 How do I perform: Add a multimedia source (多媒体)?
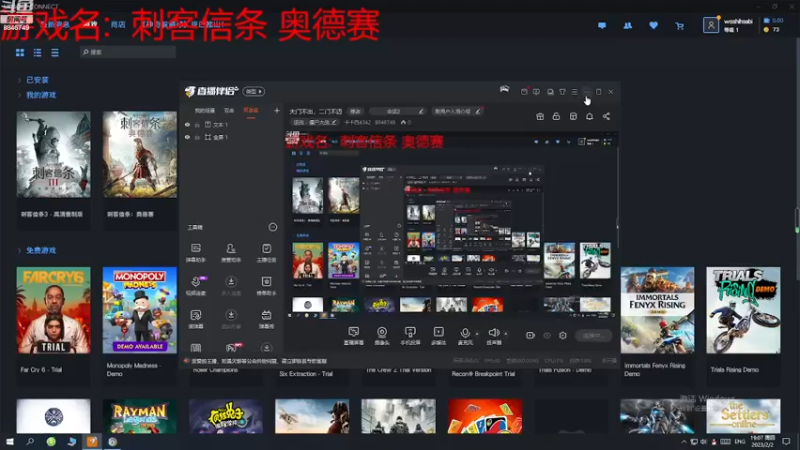438,336
